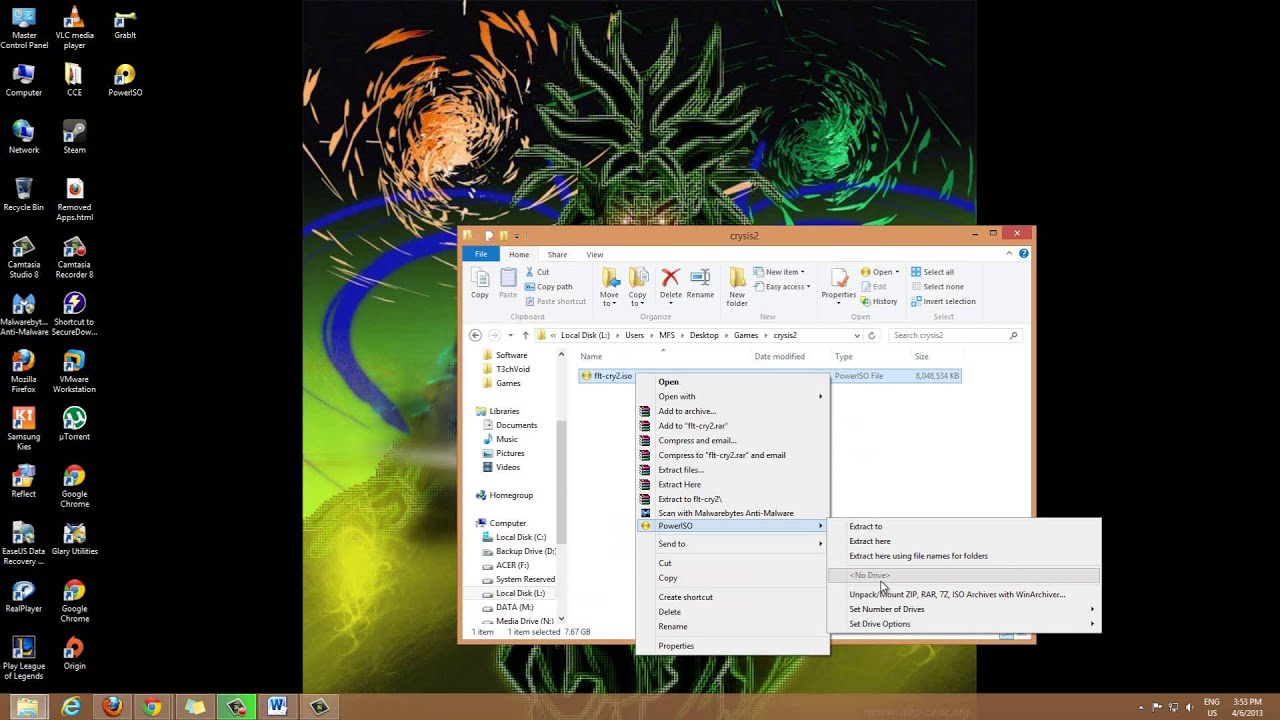Open the Recycle Bin on the desktop
The image size is (1280, 720).
click(x=23, y=194)
